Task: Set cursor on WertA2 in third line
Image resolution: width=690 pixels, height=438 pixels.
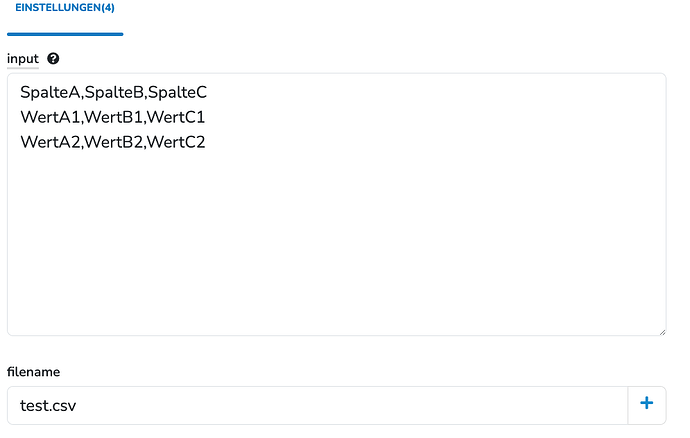Action: [50, 142]
